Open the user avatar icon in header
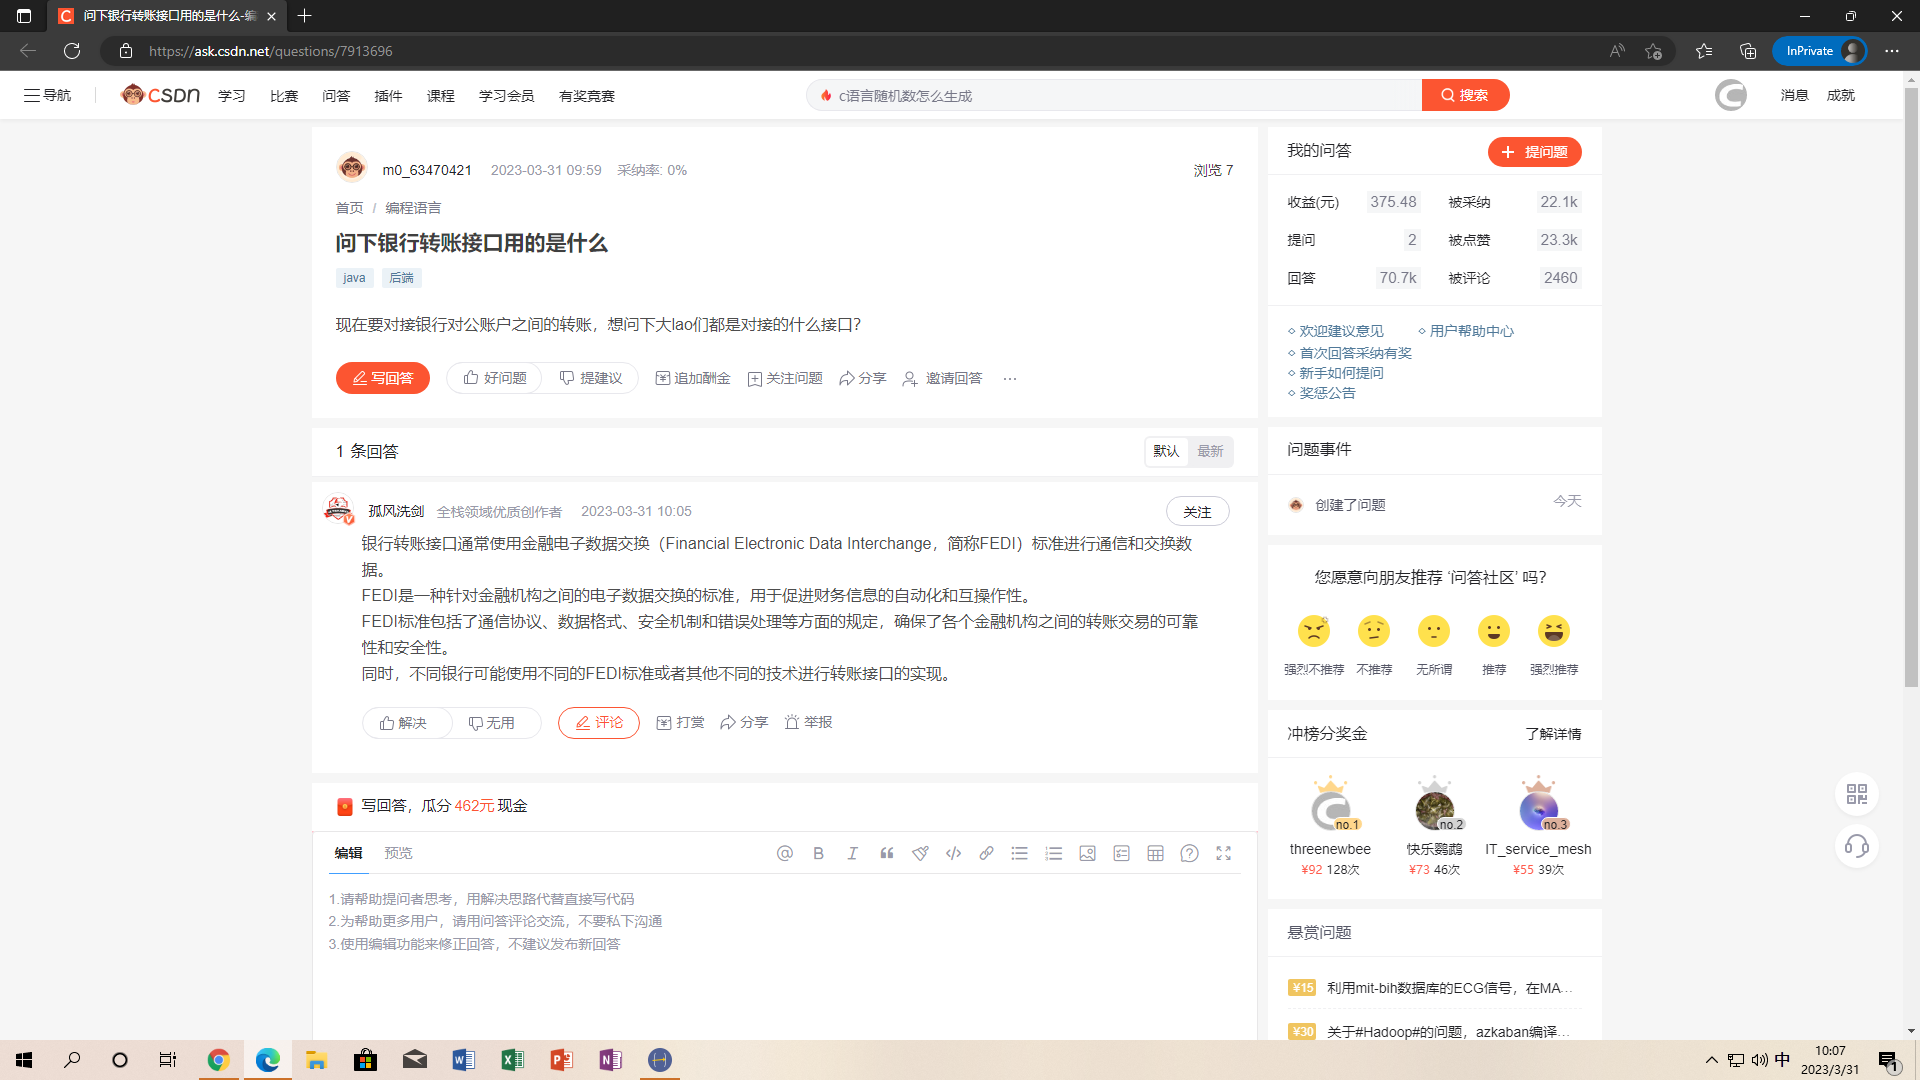 pyautogui.click(x=1731, y=95)
